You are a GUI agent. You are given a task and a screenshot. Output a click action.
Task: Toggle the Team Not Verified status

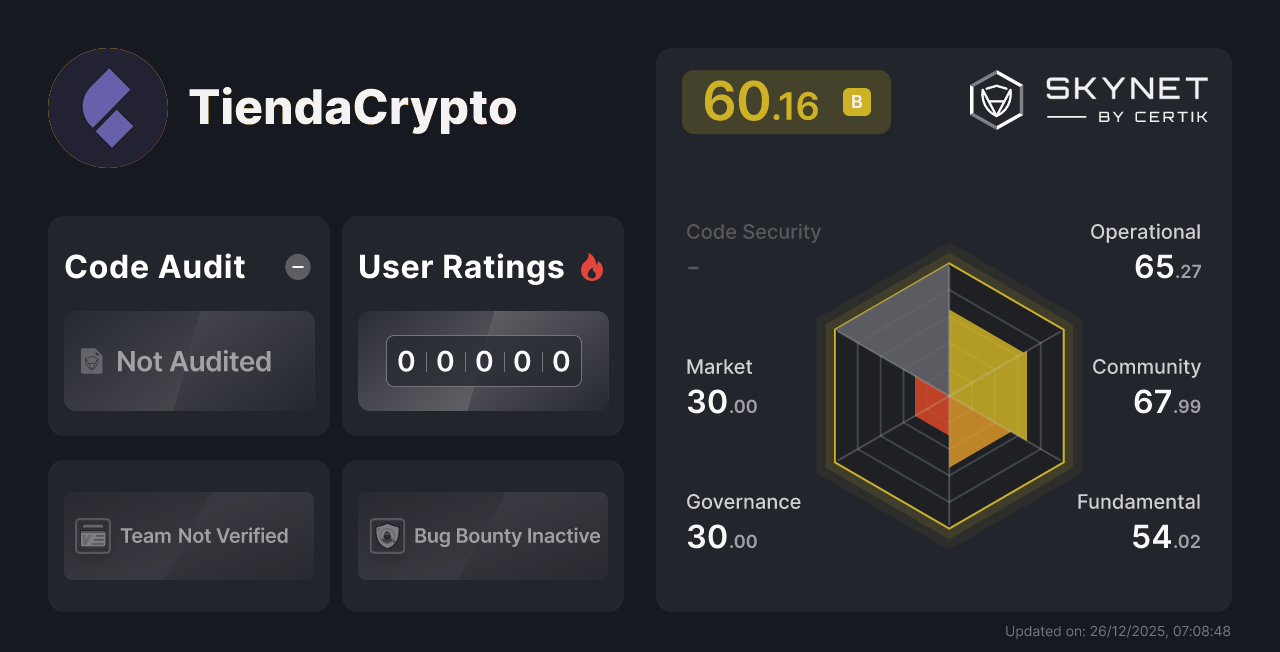[x=189, y=536]
